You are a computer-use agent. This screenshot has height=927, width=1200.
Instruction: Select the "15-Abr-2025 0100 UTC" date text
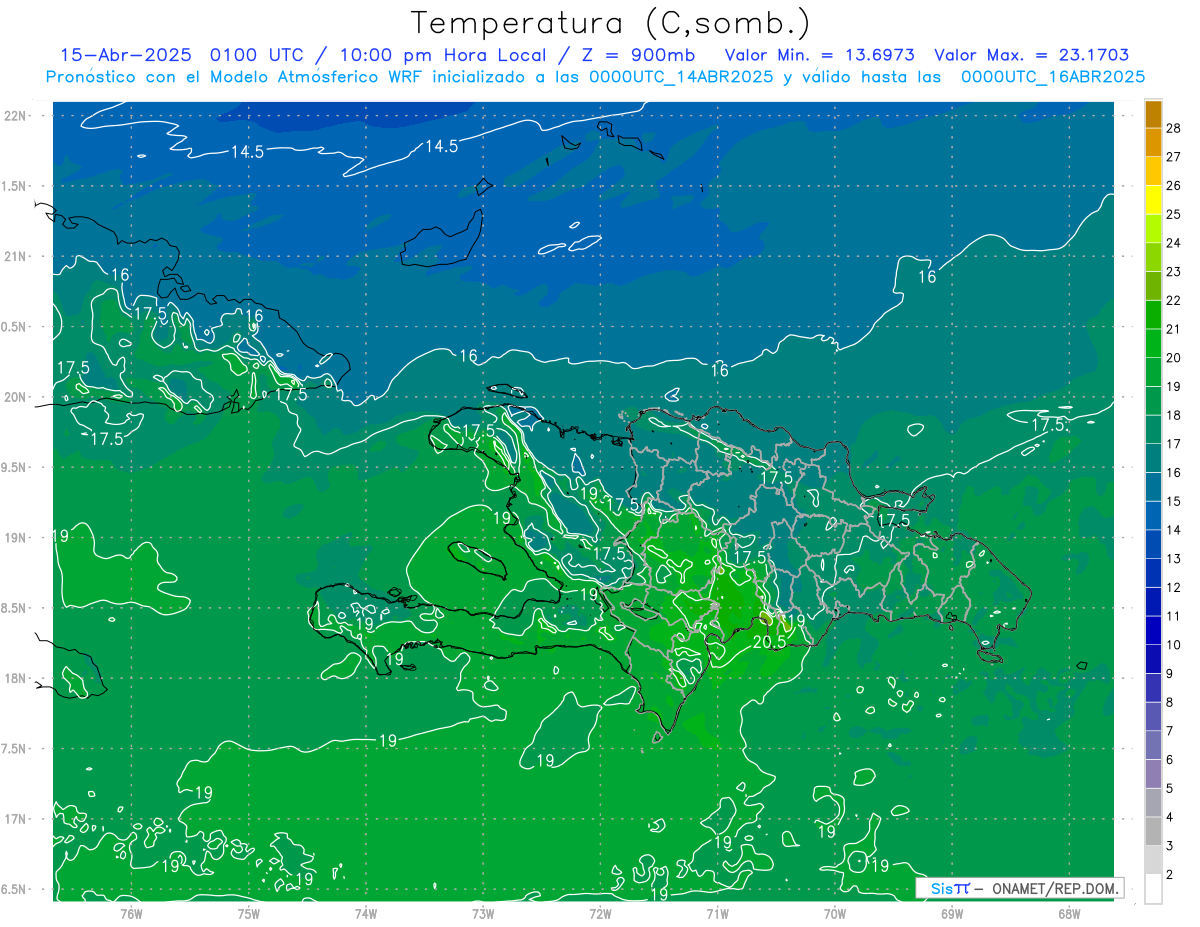click(184, 55)
